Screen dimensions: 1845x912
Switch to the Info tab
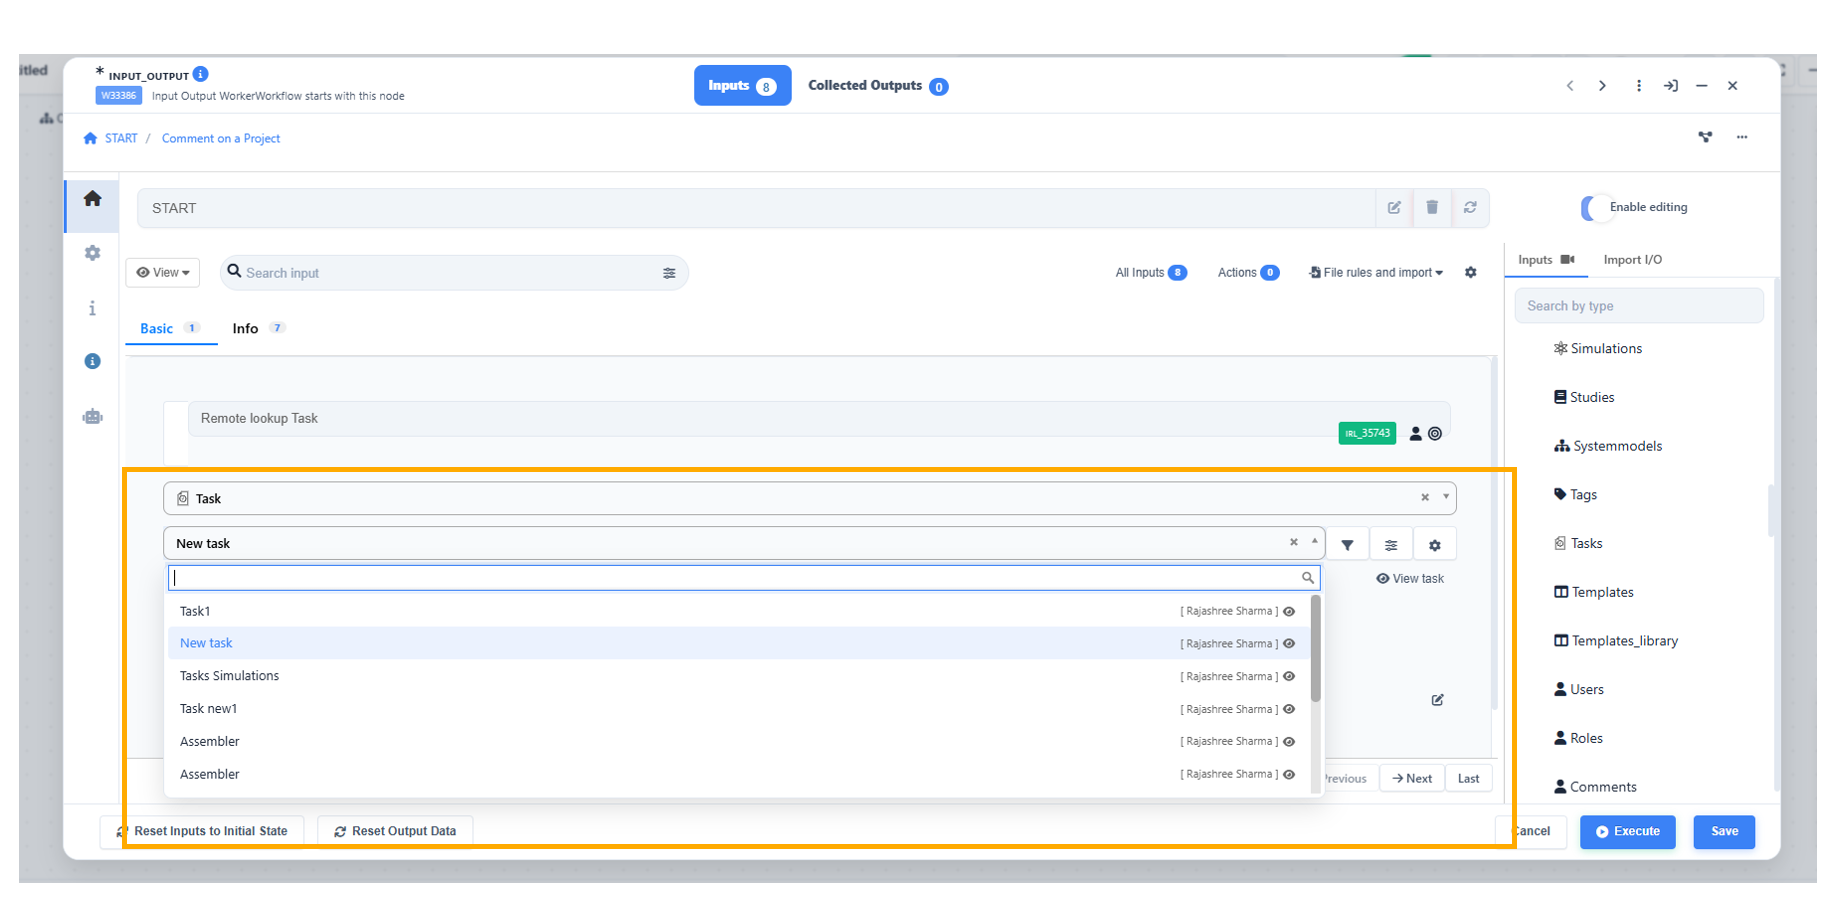click(x=246, y=329)
